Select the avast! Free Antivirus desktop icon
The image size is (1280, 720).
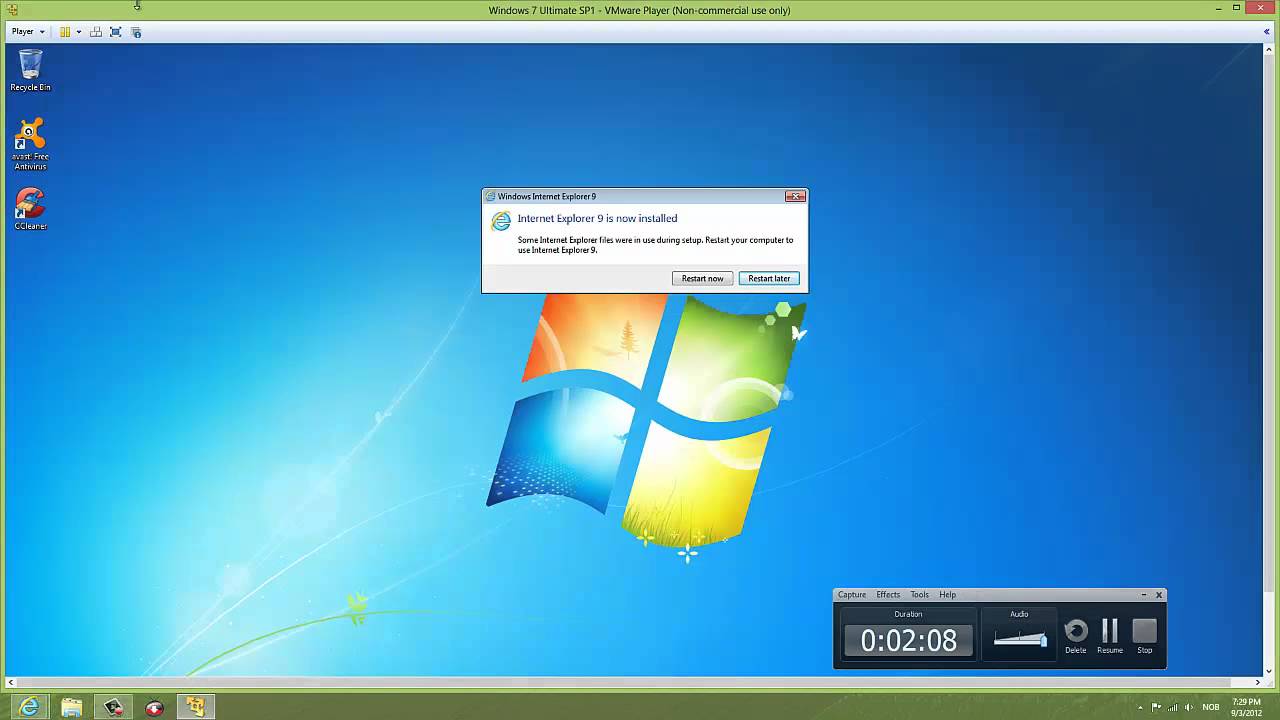(x=30, y=145)
